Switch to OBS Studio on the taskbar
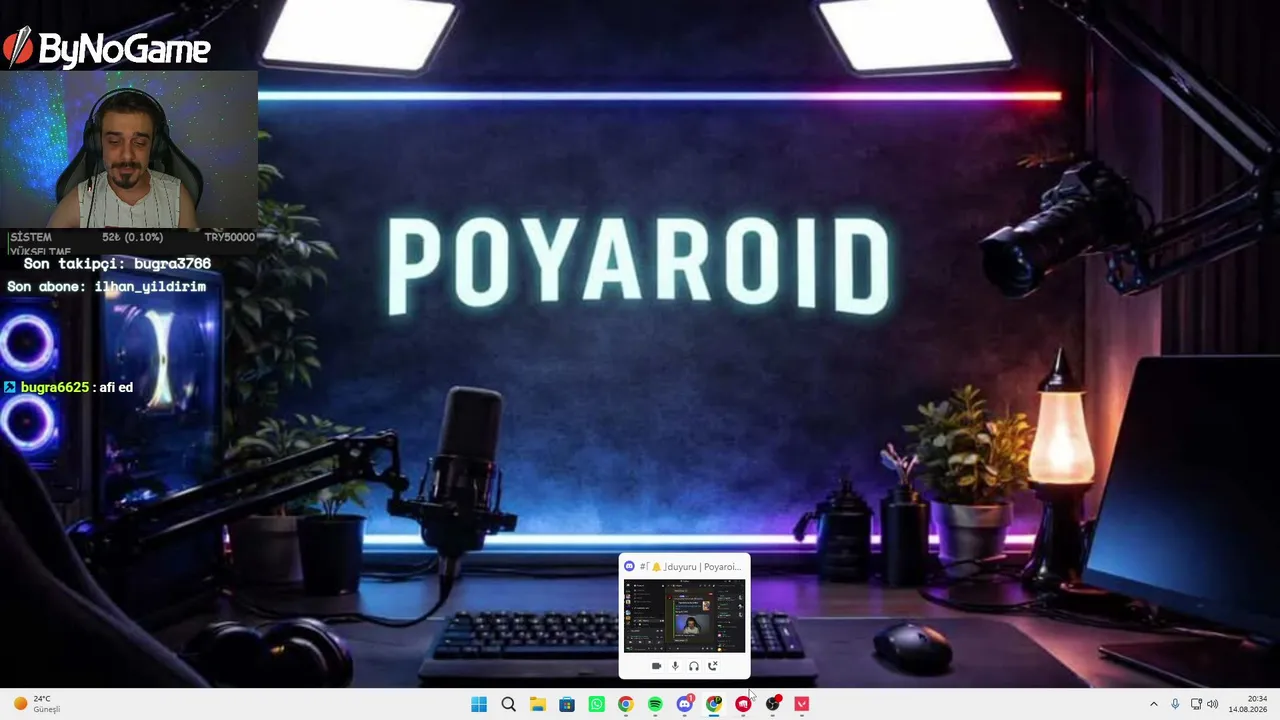Viewport: 1280px width, 720px height. point(772,704)
